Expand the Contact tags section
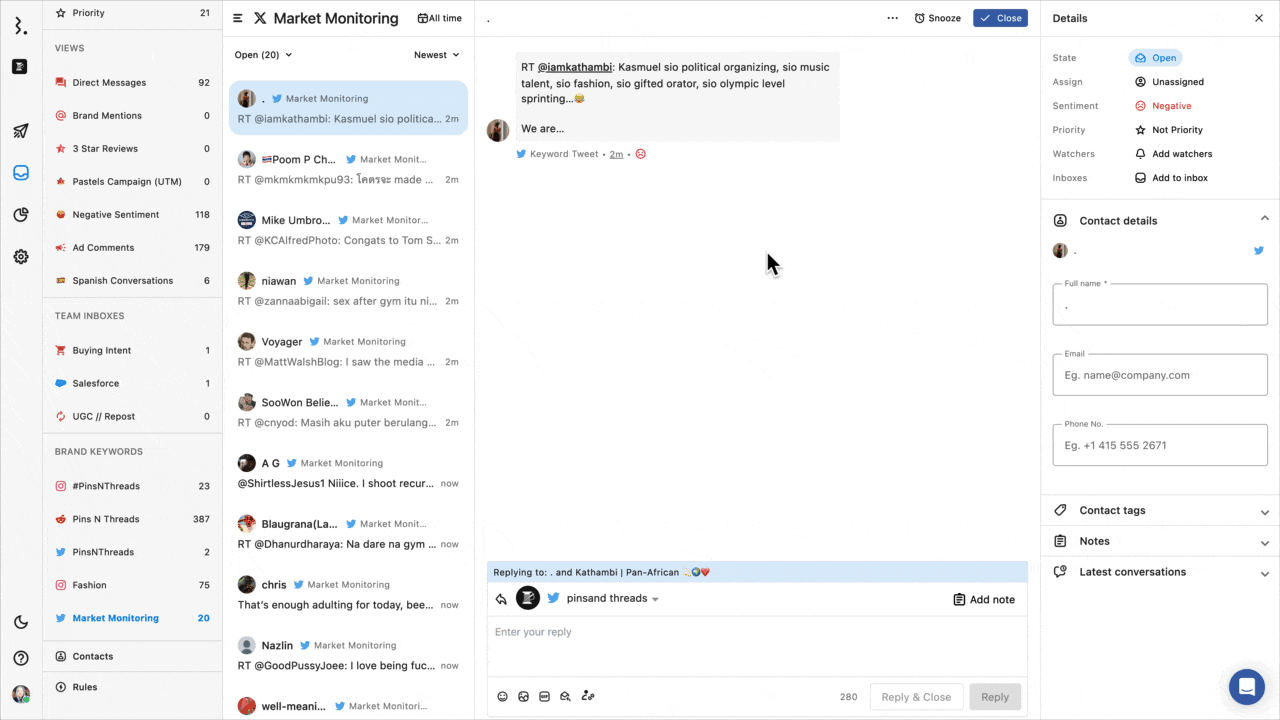The width and height of the screenshot is (1280, 720). [x=1160, y=511]
